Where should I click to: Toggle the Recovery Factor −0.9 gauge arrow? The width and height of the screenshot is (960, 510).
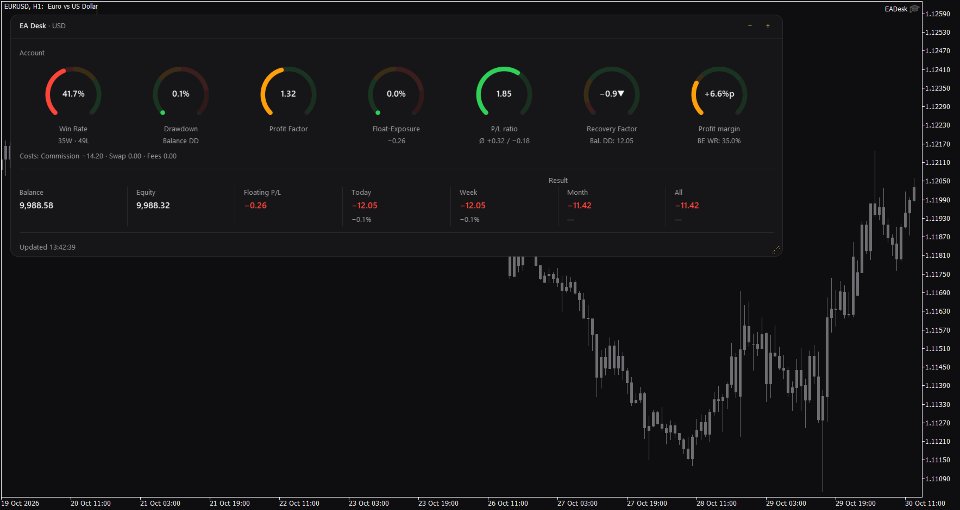620,94
